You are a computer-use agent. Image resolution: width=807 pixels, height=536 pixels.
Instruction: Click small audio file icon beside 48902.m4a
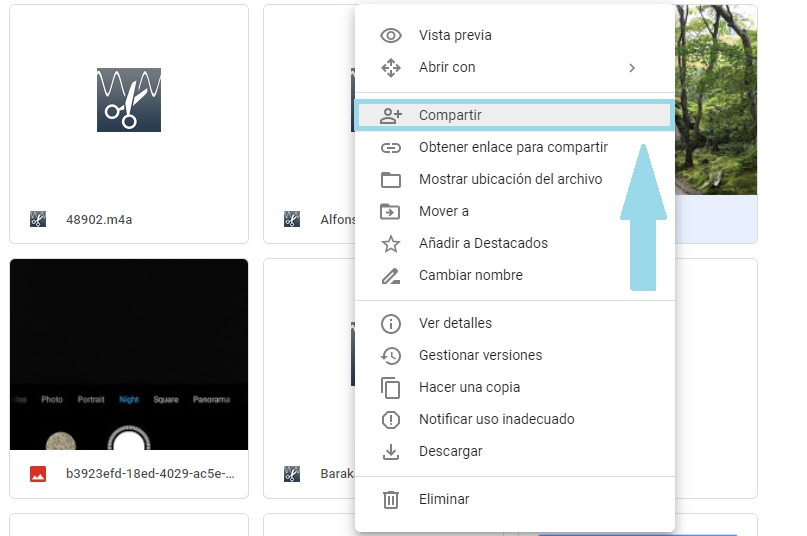click(x=38, y=219)
